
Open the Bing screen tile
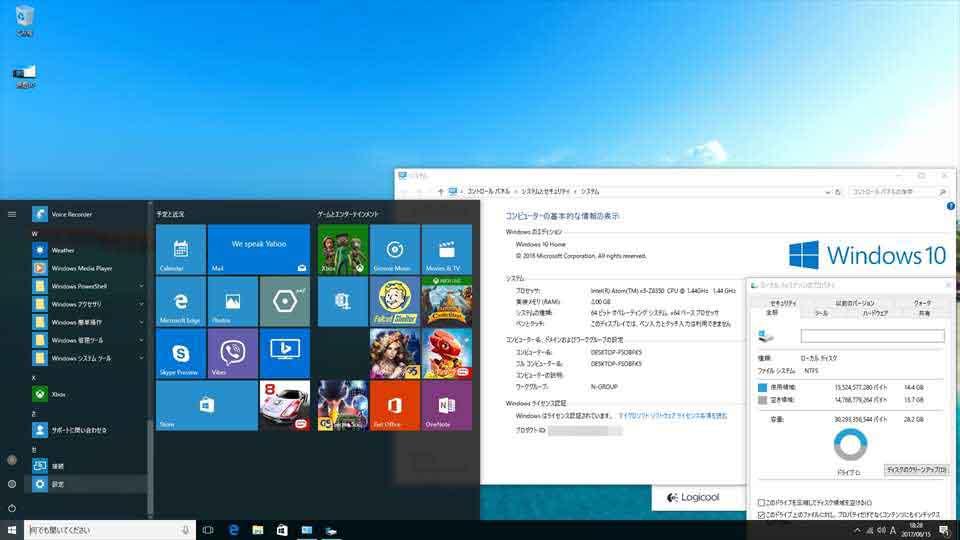[285, 353]
